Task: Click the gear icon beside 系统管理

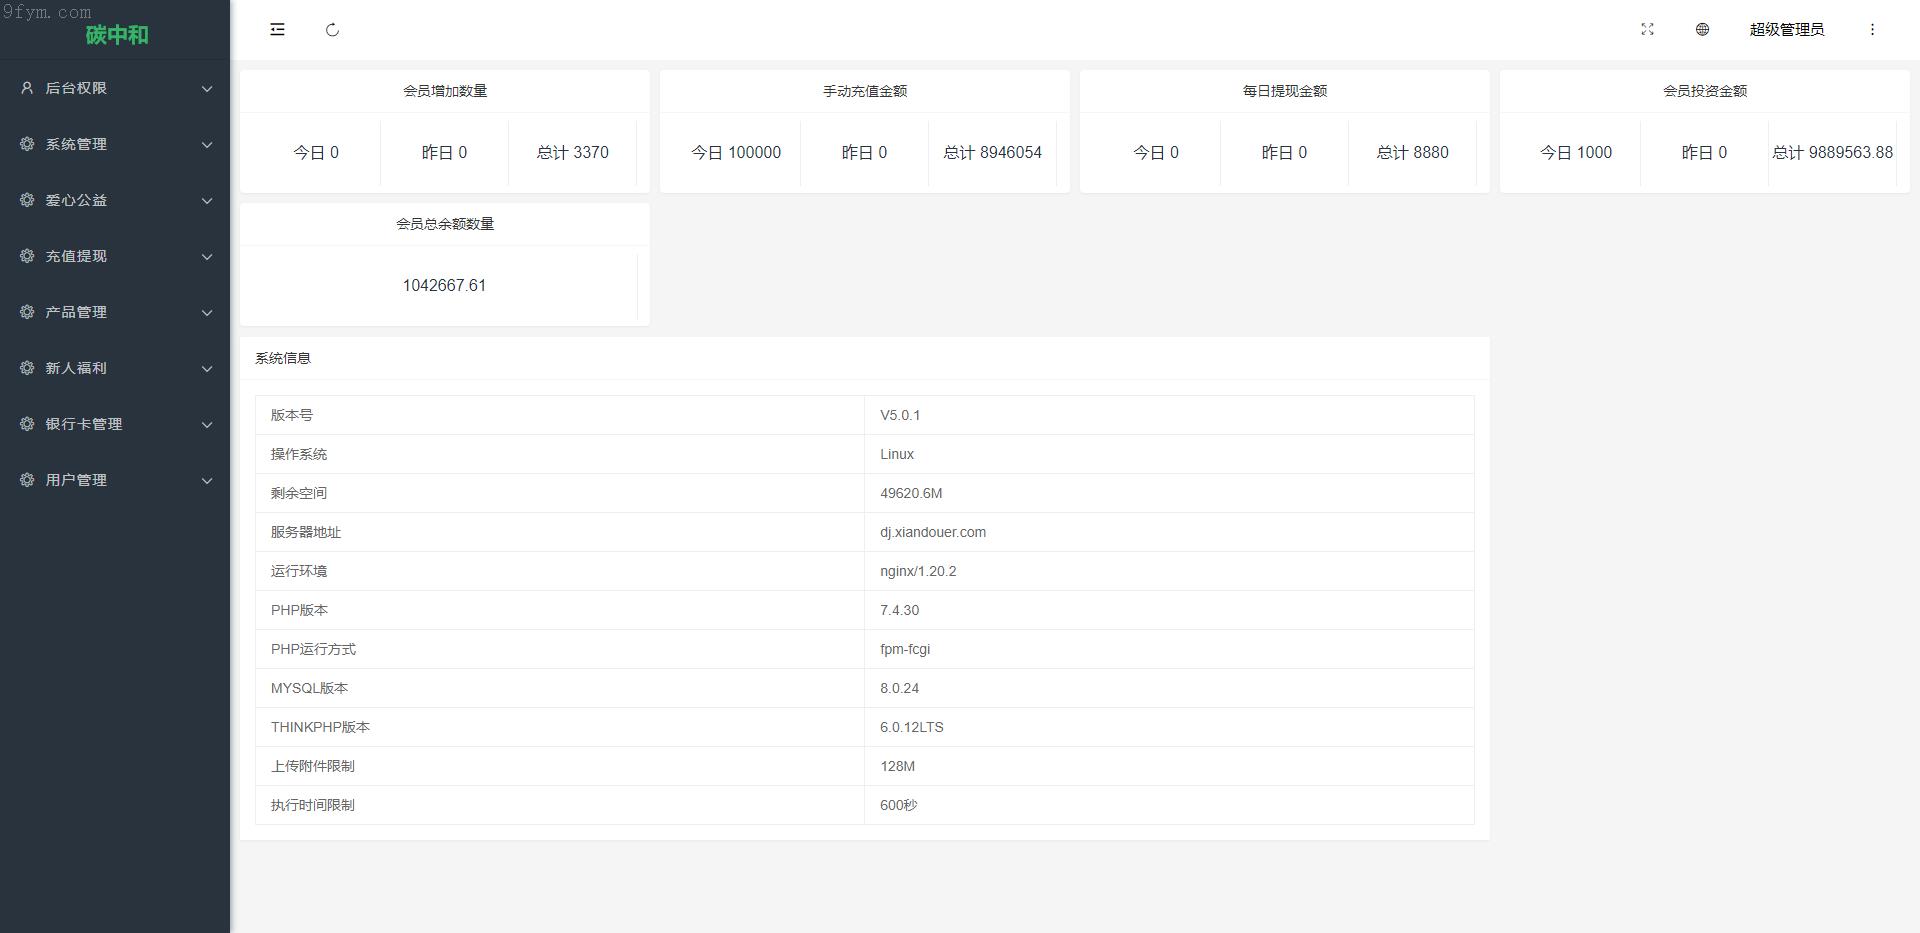Action: [27, 144]
